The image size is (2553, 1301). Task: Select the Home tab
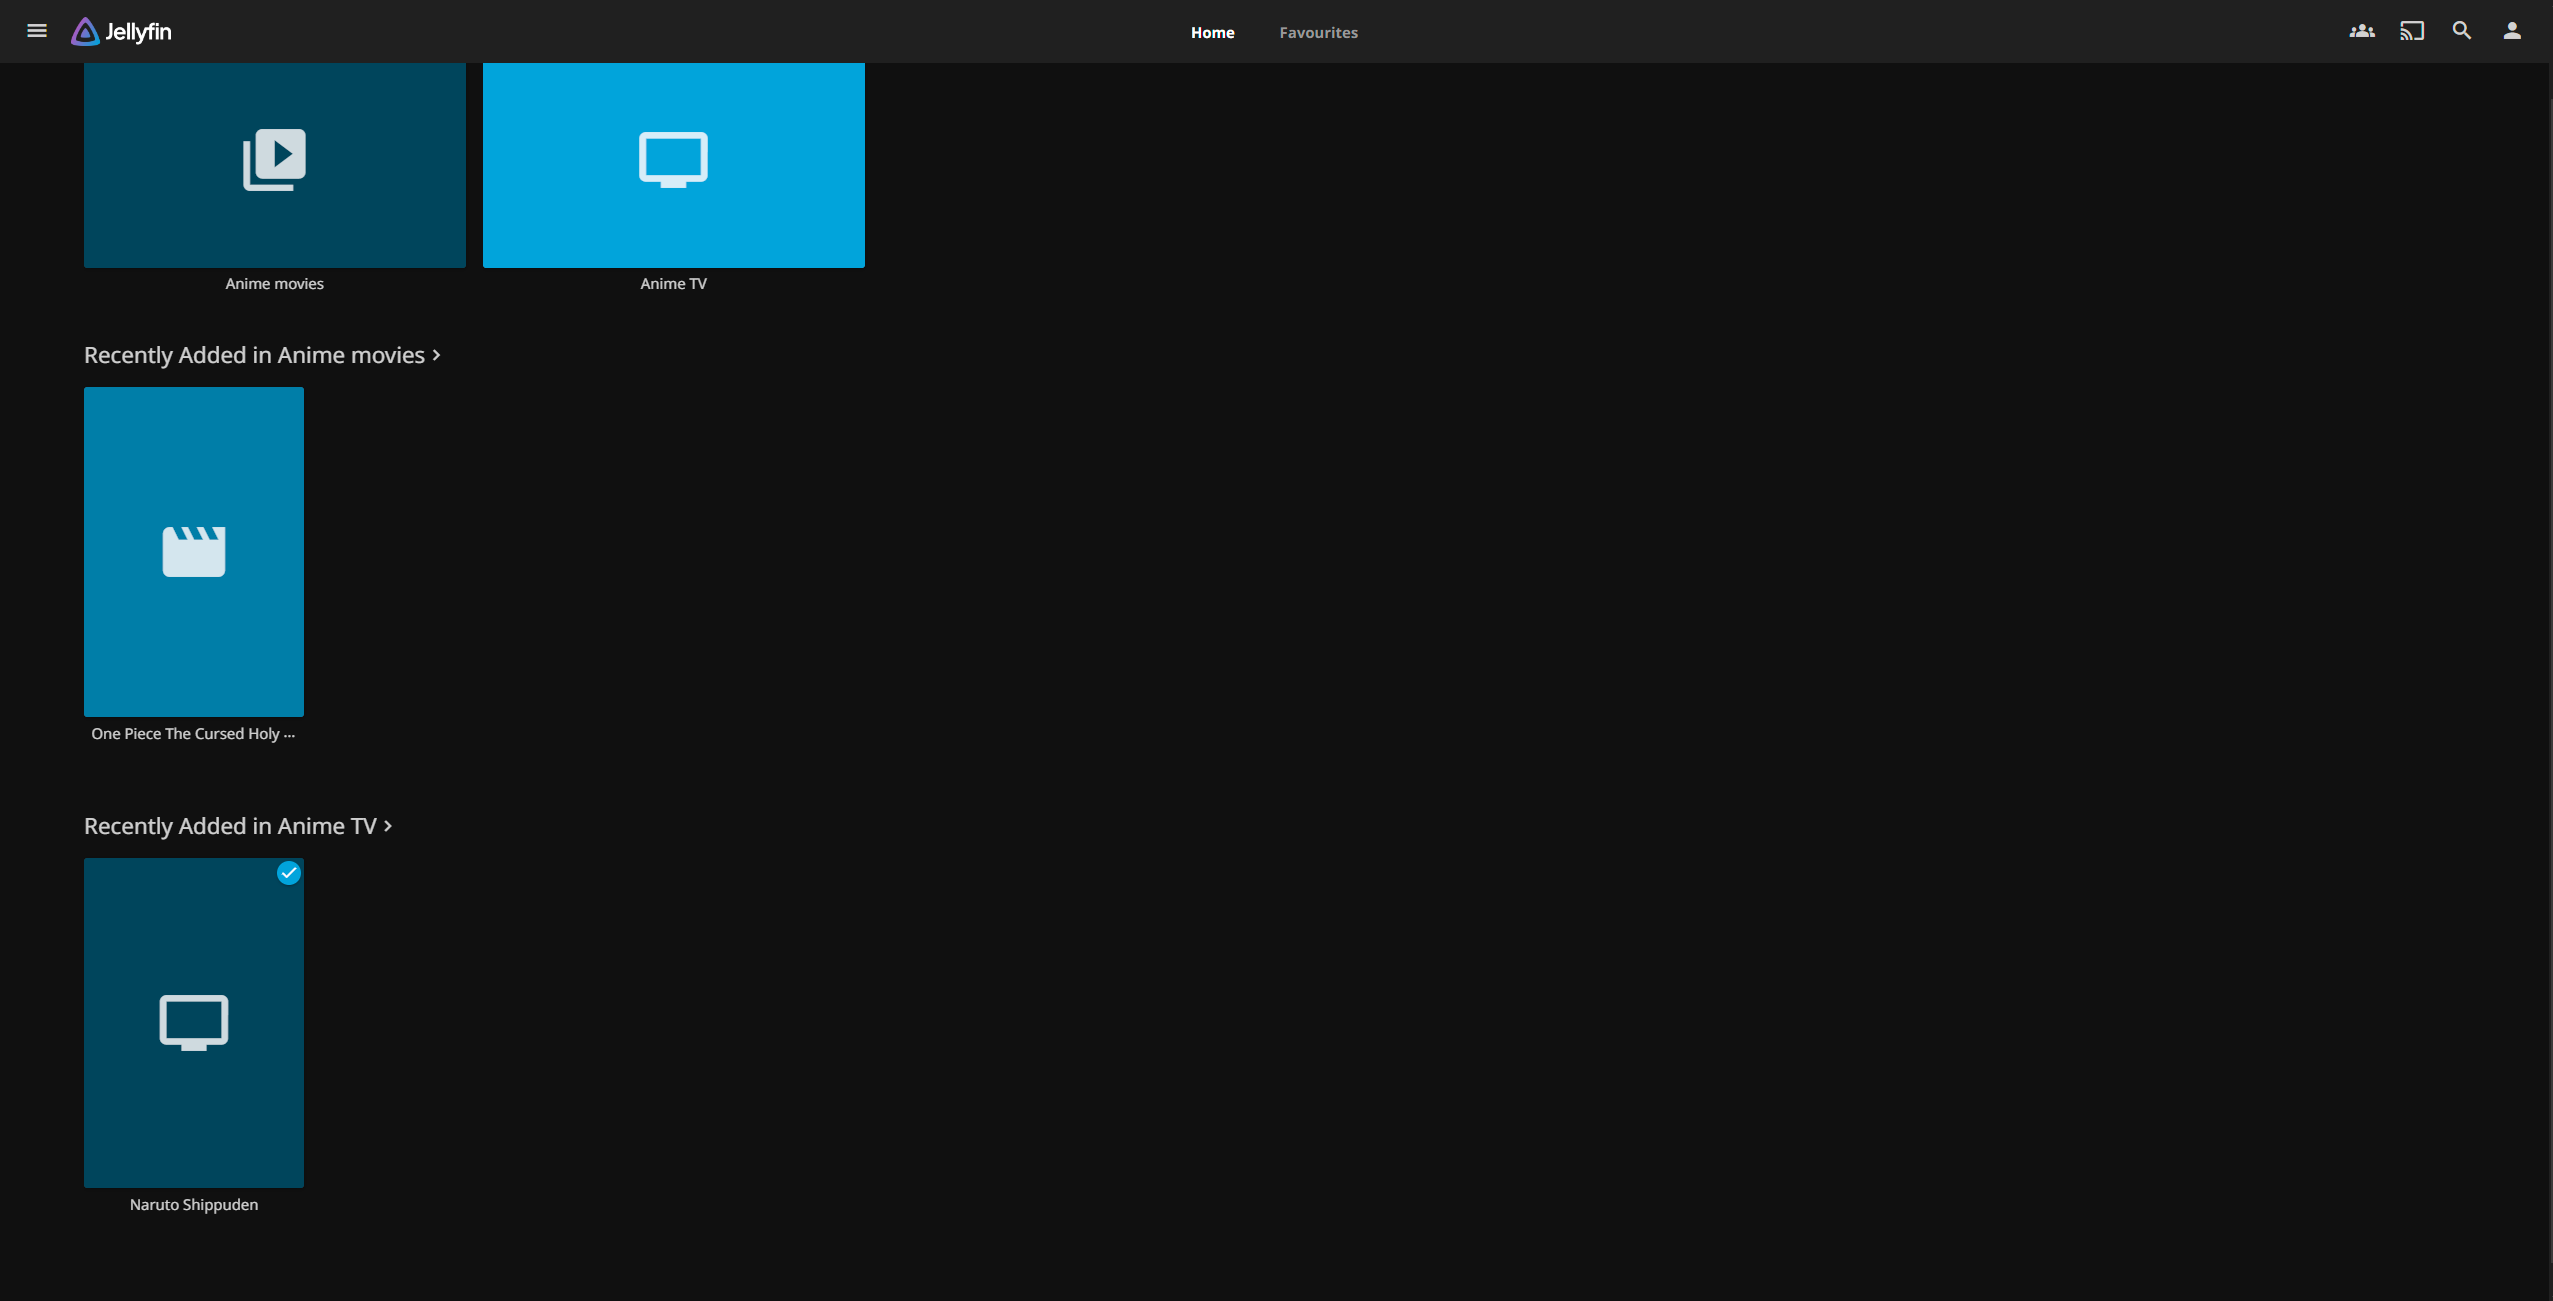click(1212, 32)
